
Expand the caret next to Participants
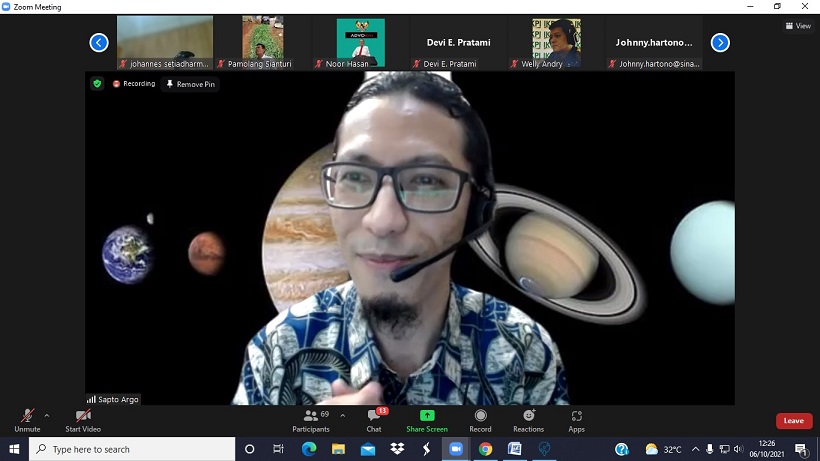[x=343, y=415]
